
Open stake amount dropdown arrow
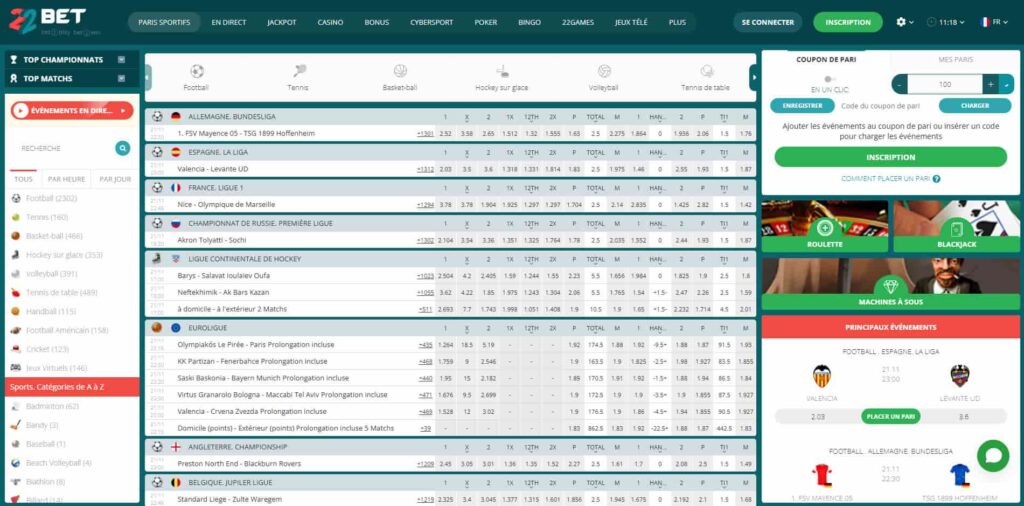(x=1006, y=84)
